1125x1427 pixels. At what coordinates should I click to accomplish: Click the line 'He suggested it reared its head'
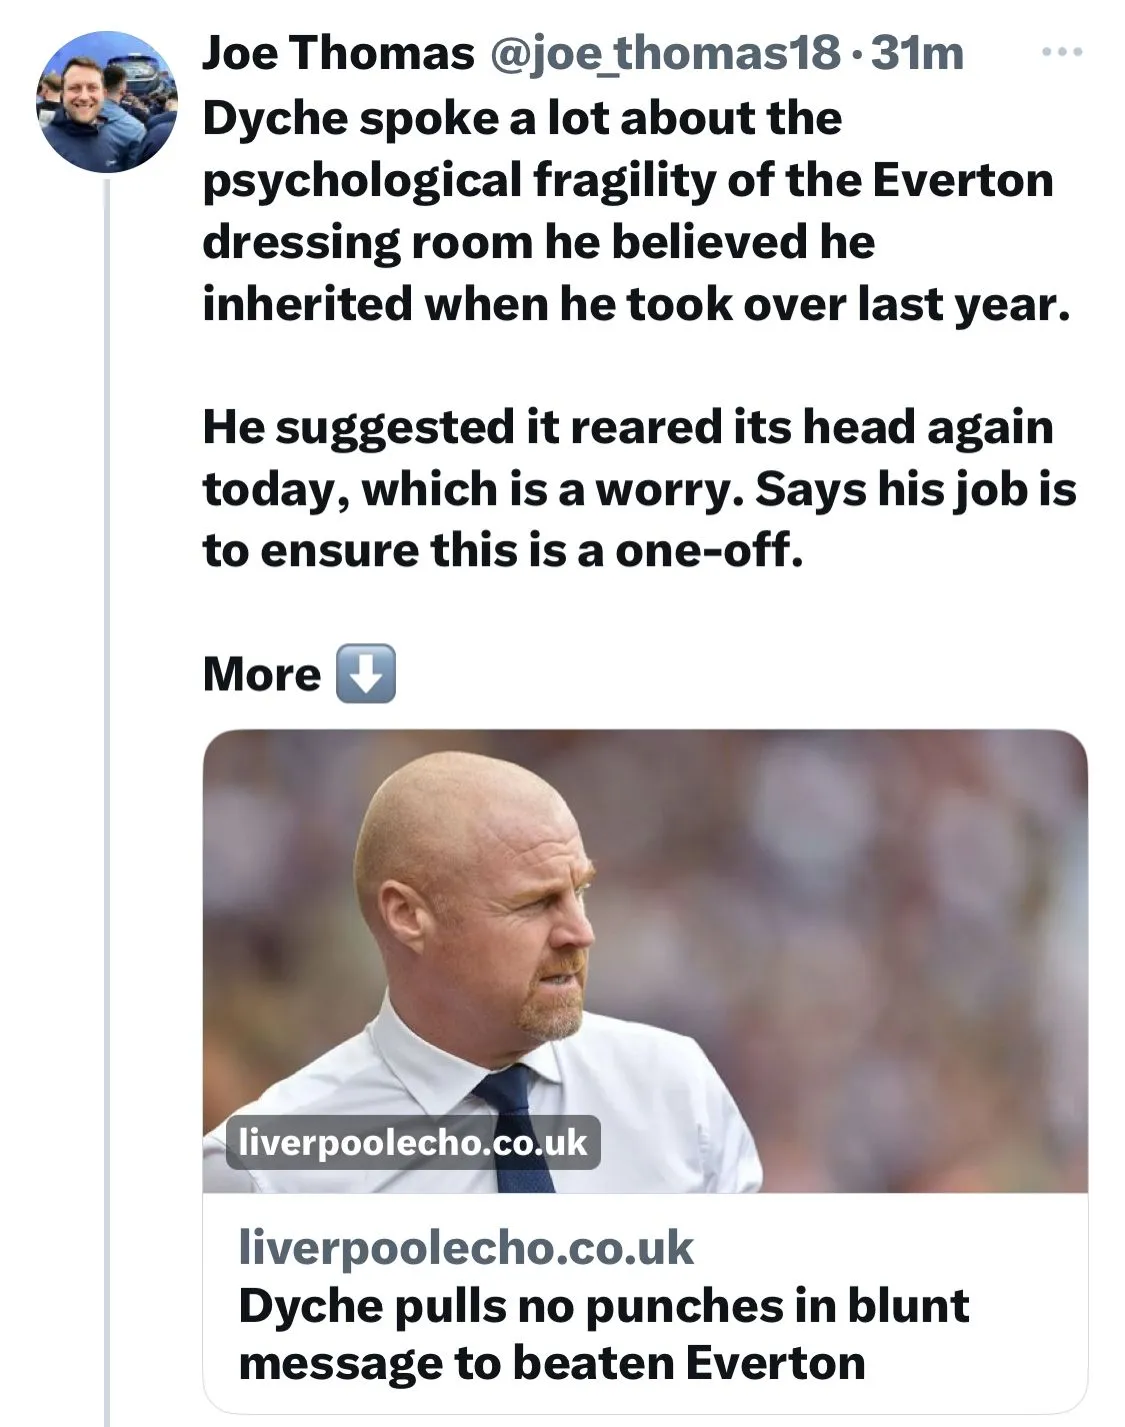[x=627, y=427]
